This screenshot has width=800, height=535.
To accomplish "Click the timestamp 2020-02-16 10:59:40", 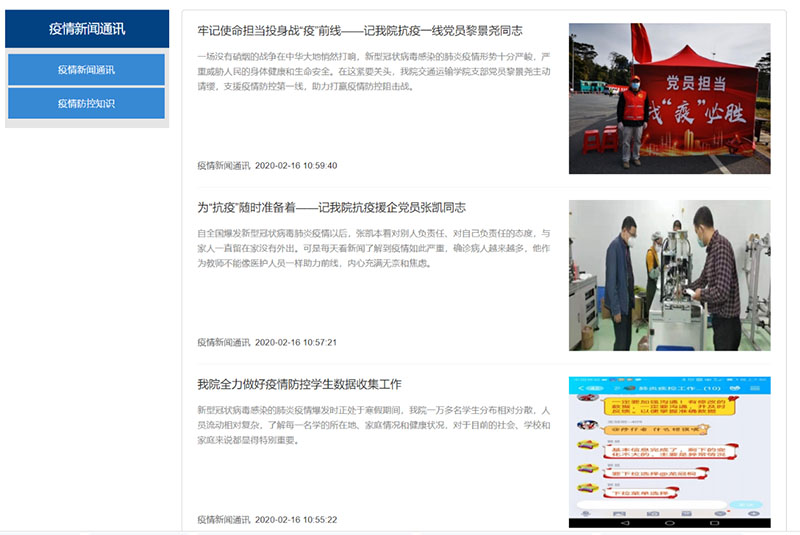I will 296,166.
